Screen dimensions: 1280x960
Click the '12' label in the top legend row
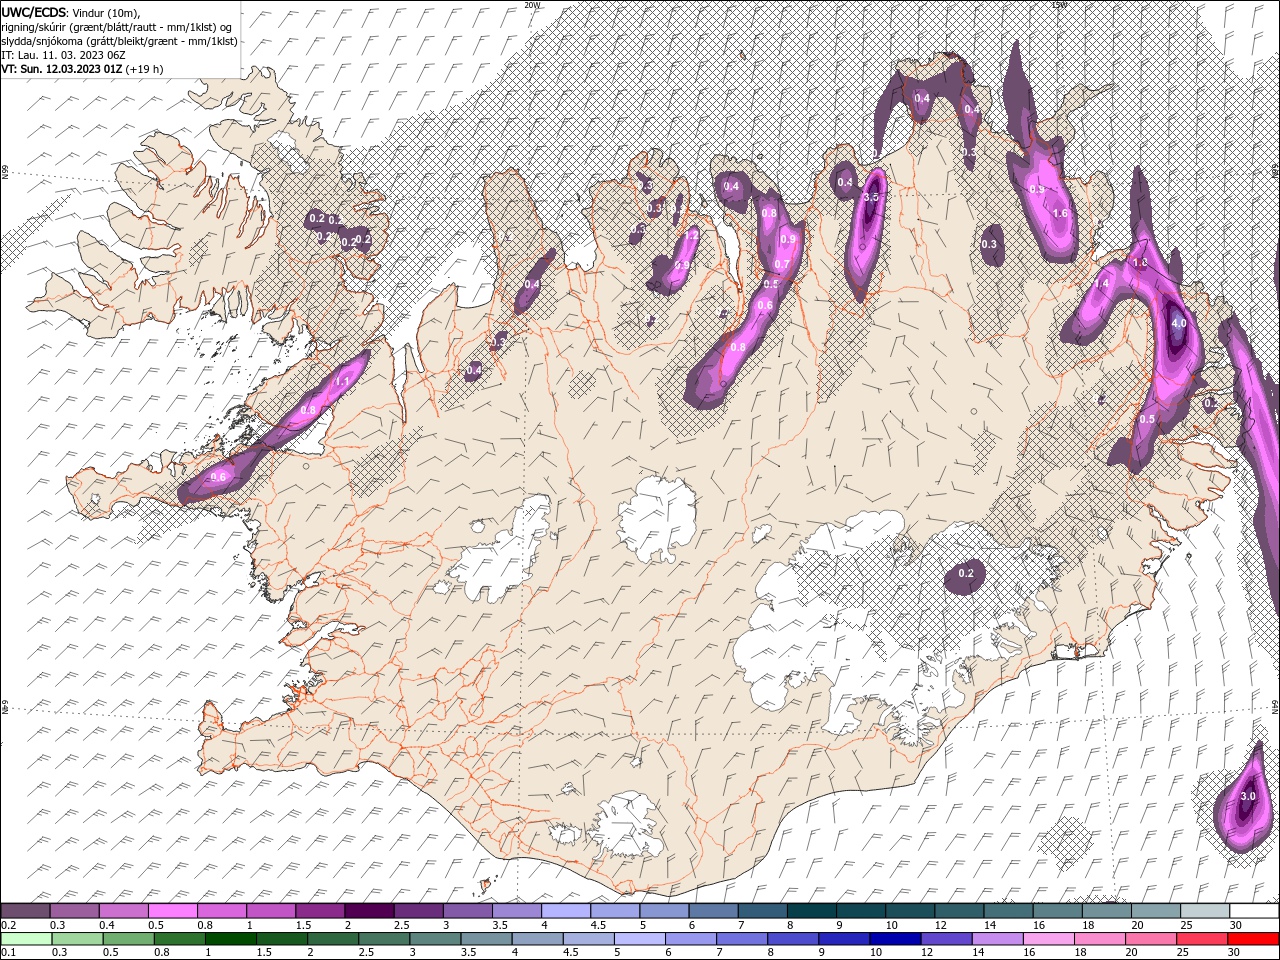tap(940, 925)
